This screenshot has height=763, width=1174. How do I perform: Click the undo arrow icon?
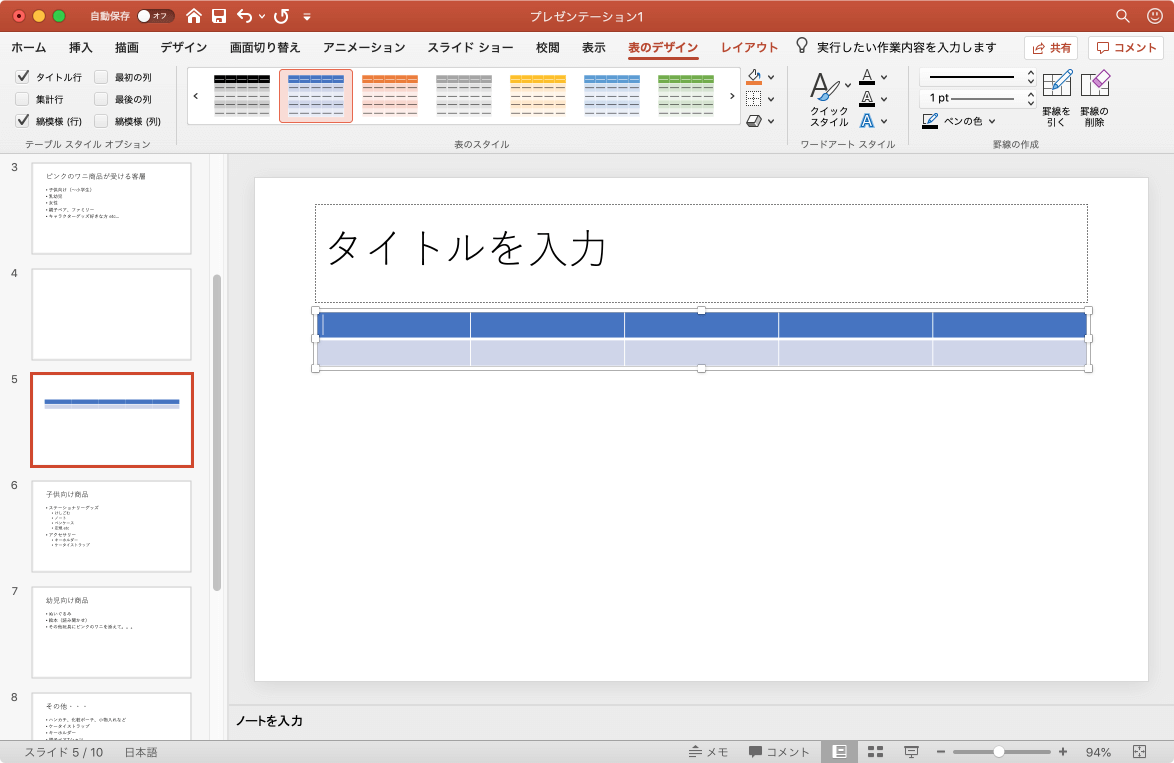245,16
